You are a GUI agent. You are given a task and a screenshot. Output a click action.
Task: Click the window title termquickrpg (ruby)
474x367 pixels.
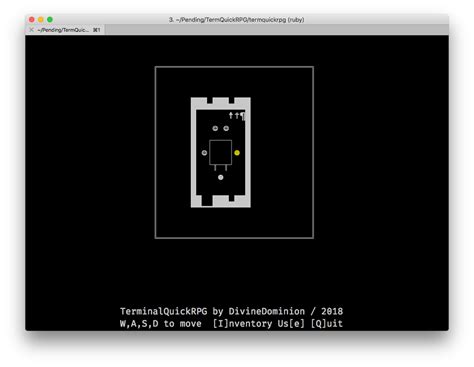(236, 20)
